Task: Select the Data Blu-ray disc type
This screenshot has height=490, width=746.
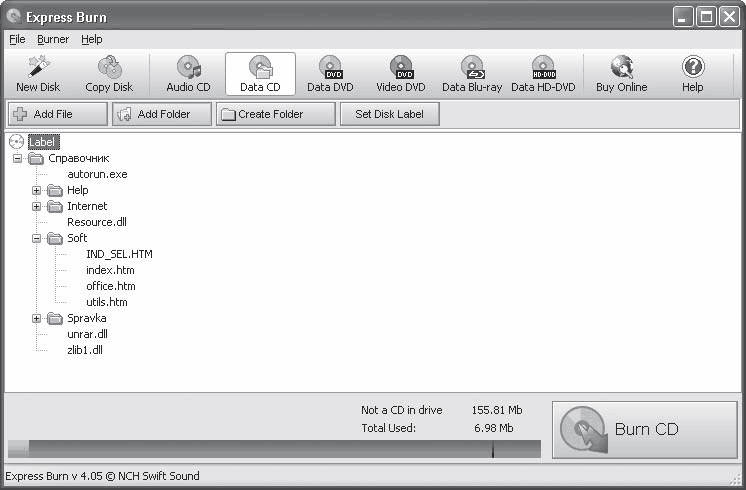Action: point(472,74)
